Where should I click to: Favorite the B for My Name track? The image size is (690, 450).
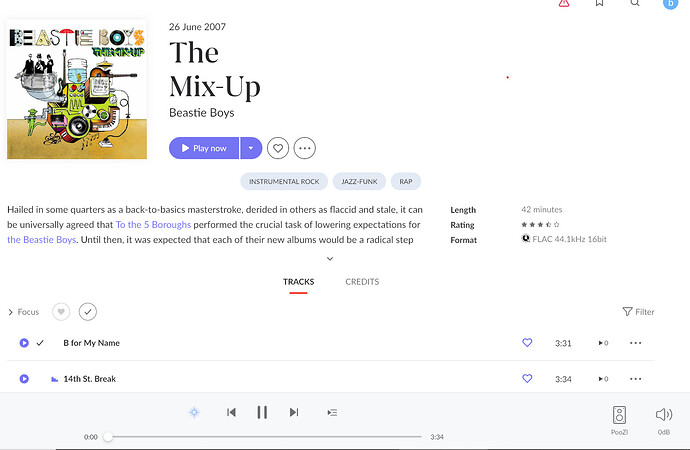click(x=527, y=343)
